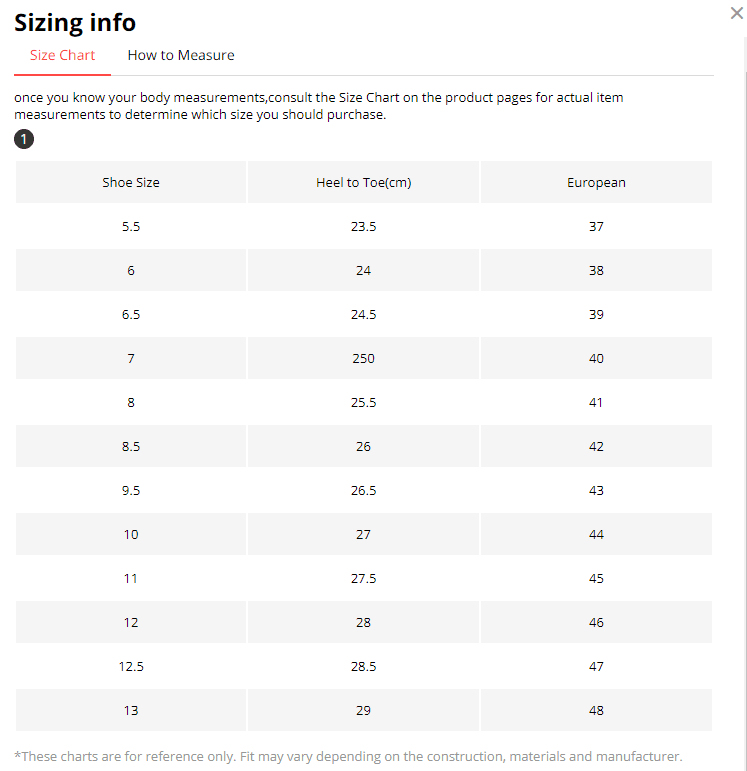Click European size 38 cell
747x771 pixels.
[x=596, y=271]
